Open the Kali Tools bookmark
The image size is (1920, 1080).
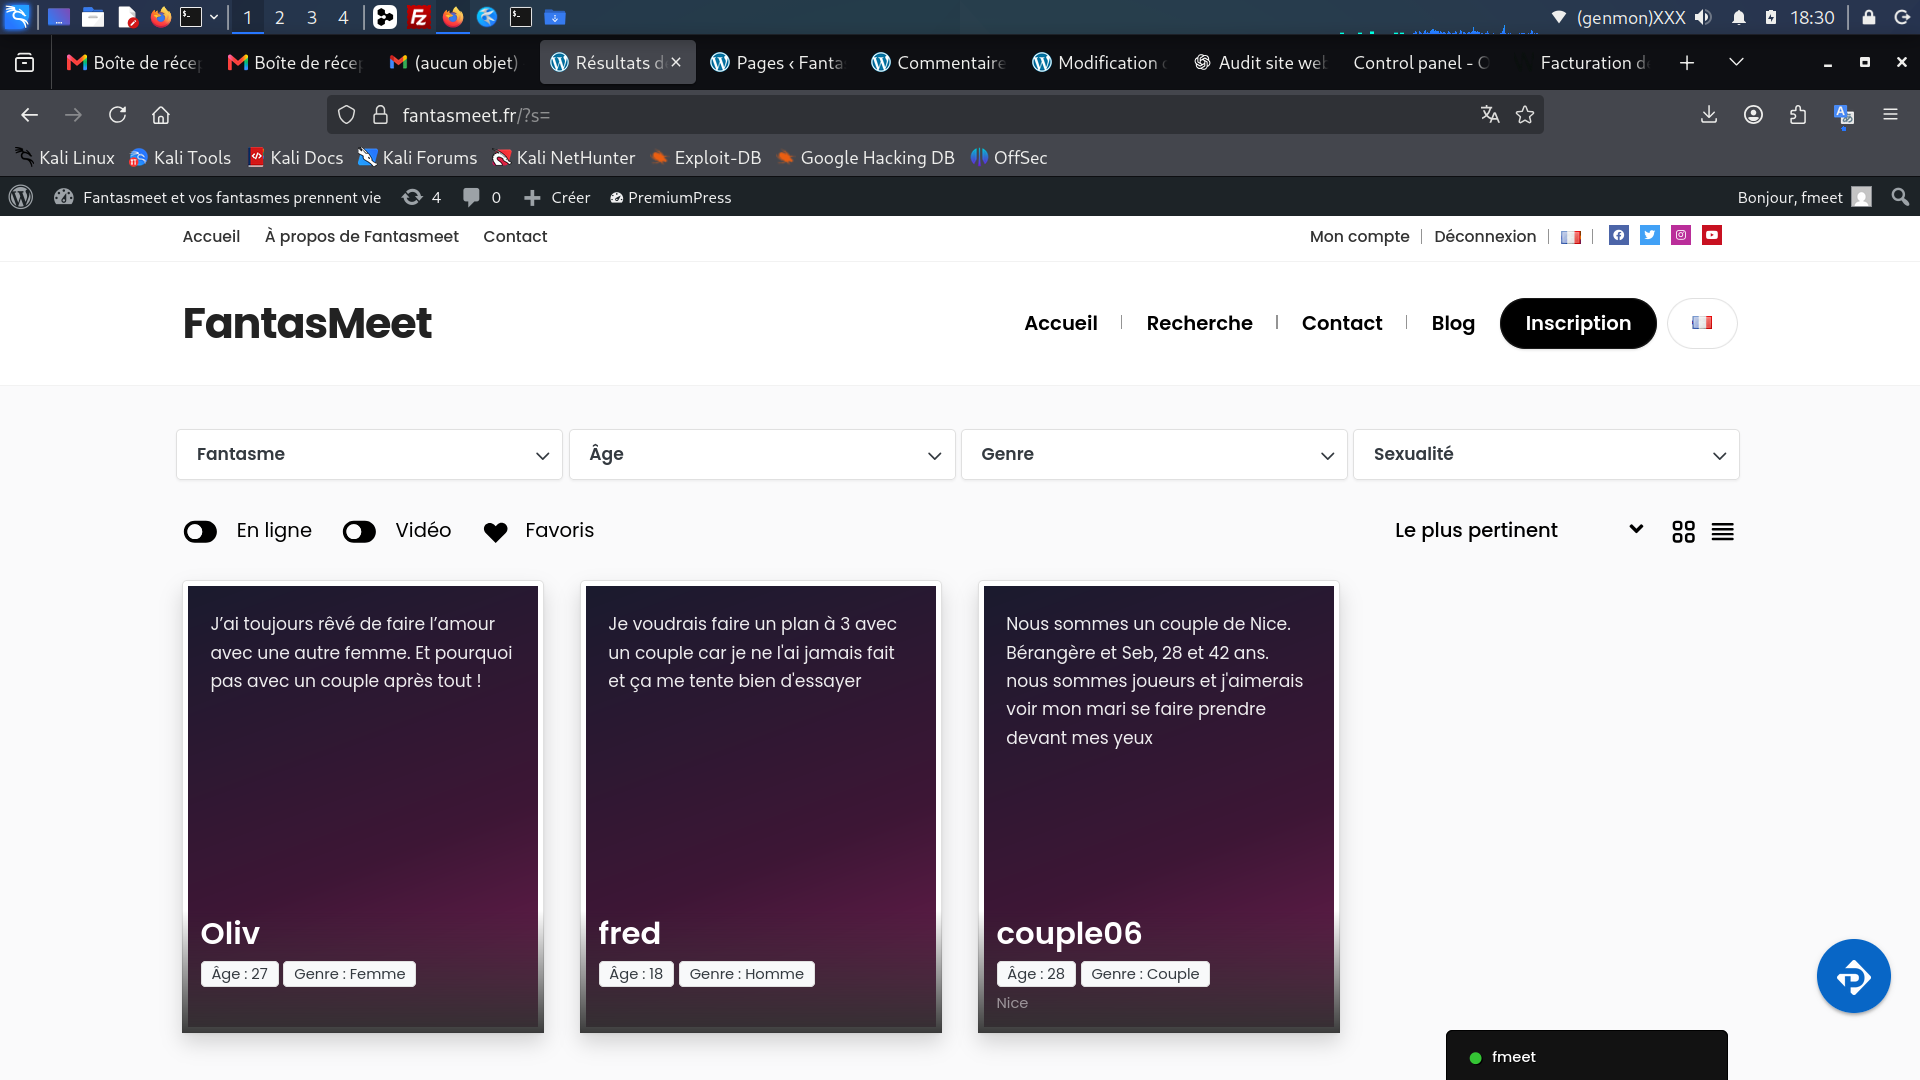[x=180, y=158]
